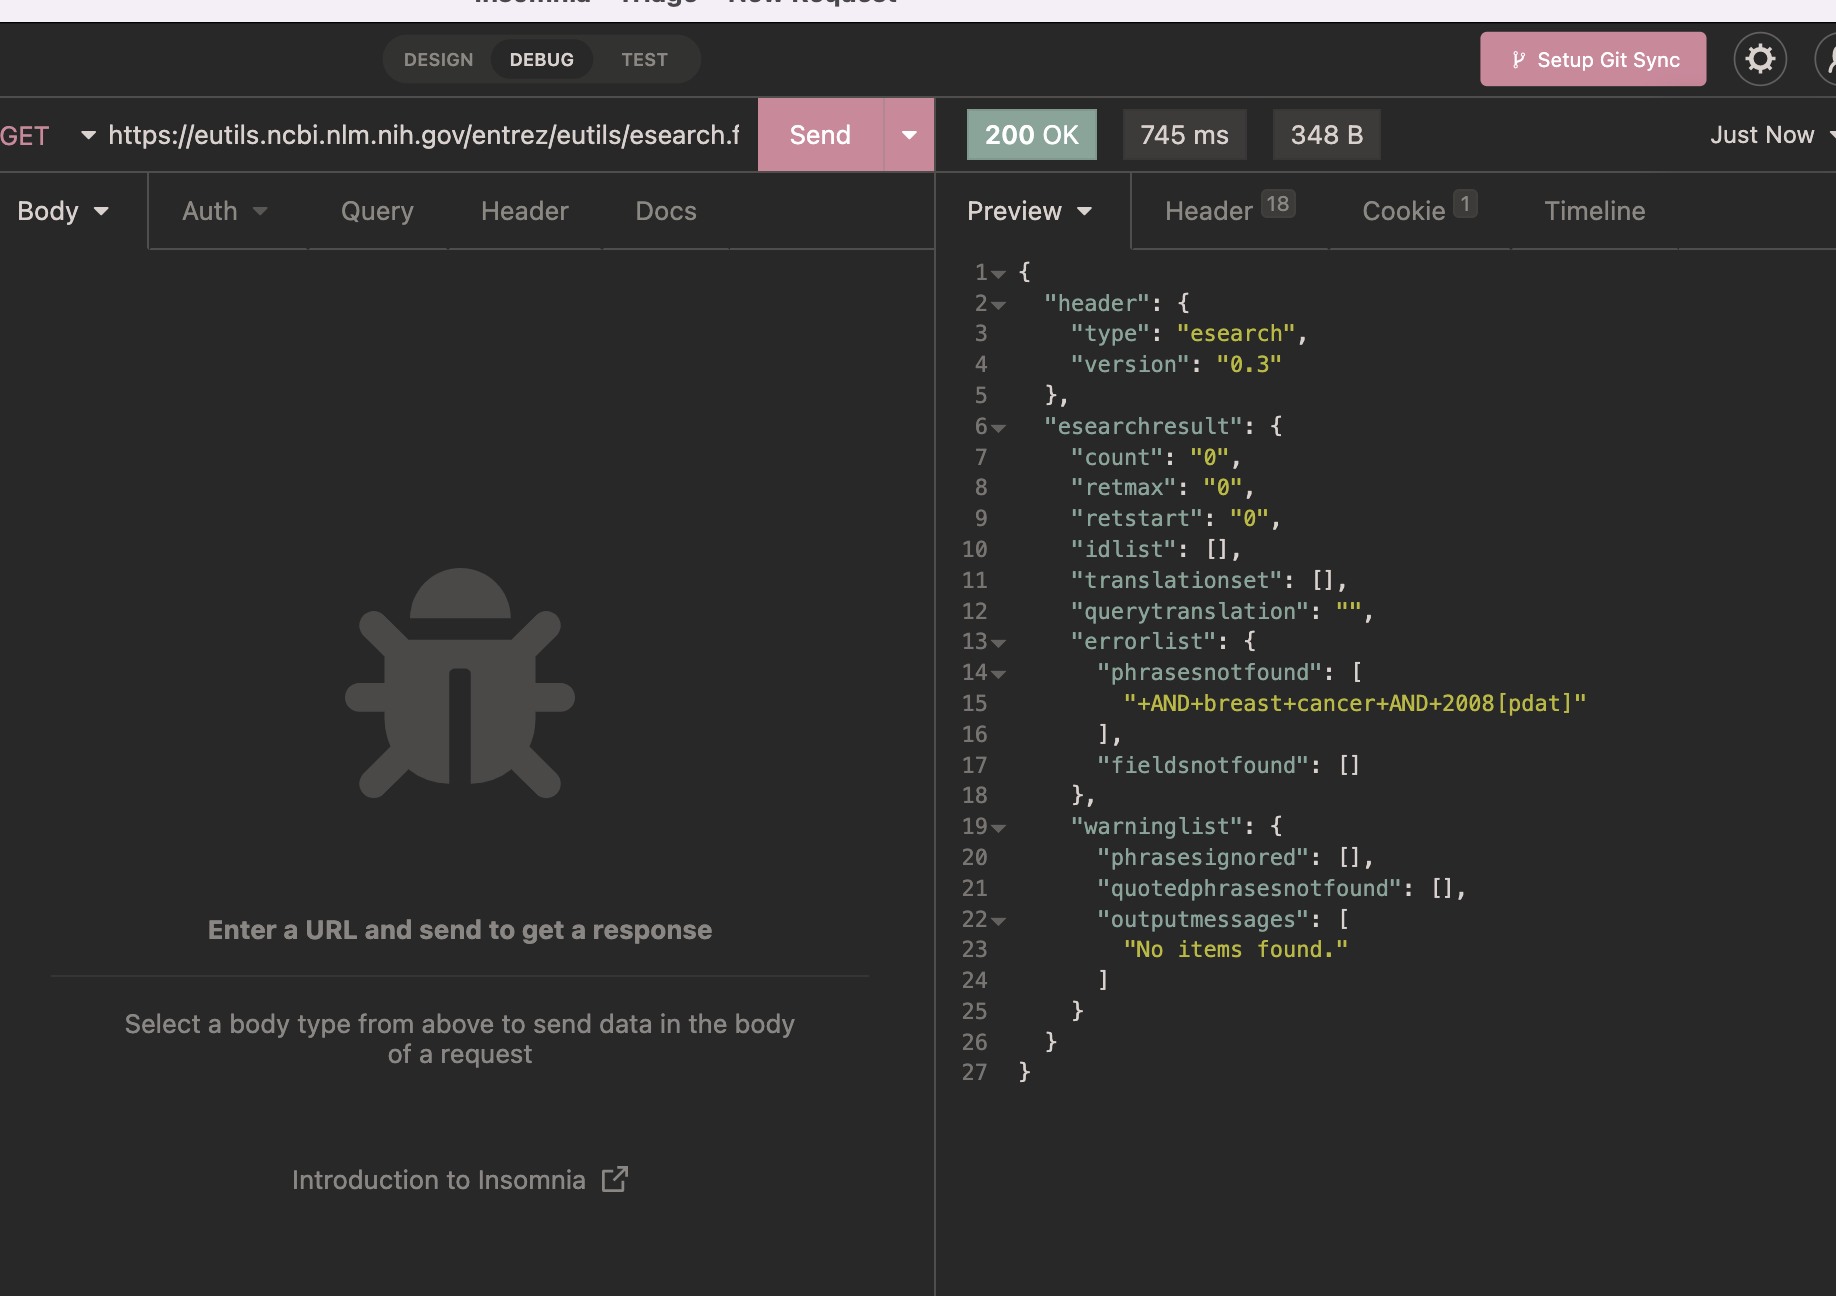
Task: Collapse the "esearchresult" object at line 6
Action: coord(998,427)
